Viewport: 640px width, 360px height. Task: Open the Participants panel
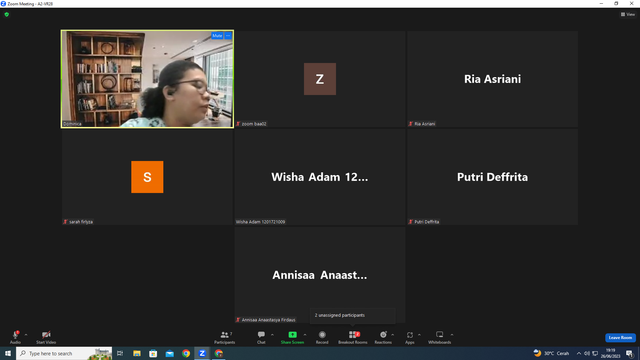pos(224,337)
